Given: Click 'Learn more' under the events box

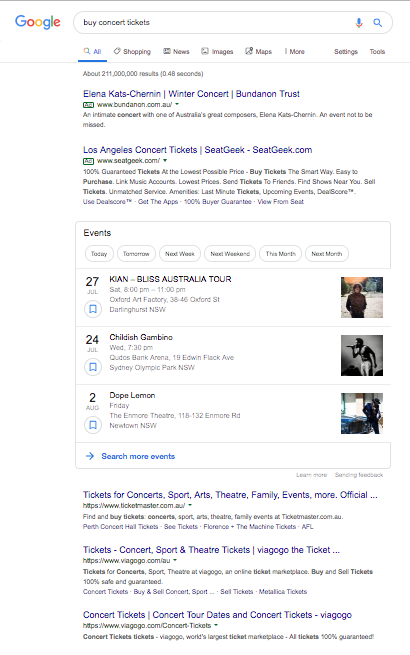Looking at the screenshot, I should coord(311,475).
